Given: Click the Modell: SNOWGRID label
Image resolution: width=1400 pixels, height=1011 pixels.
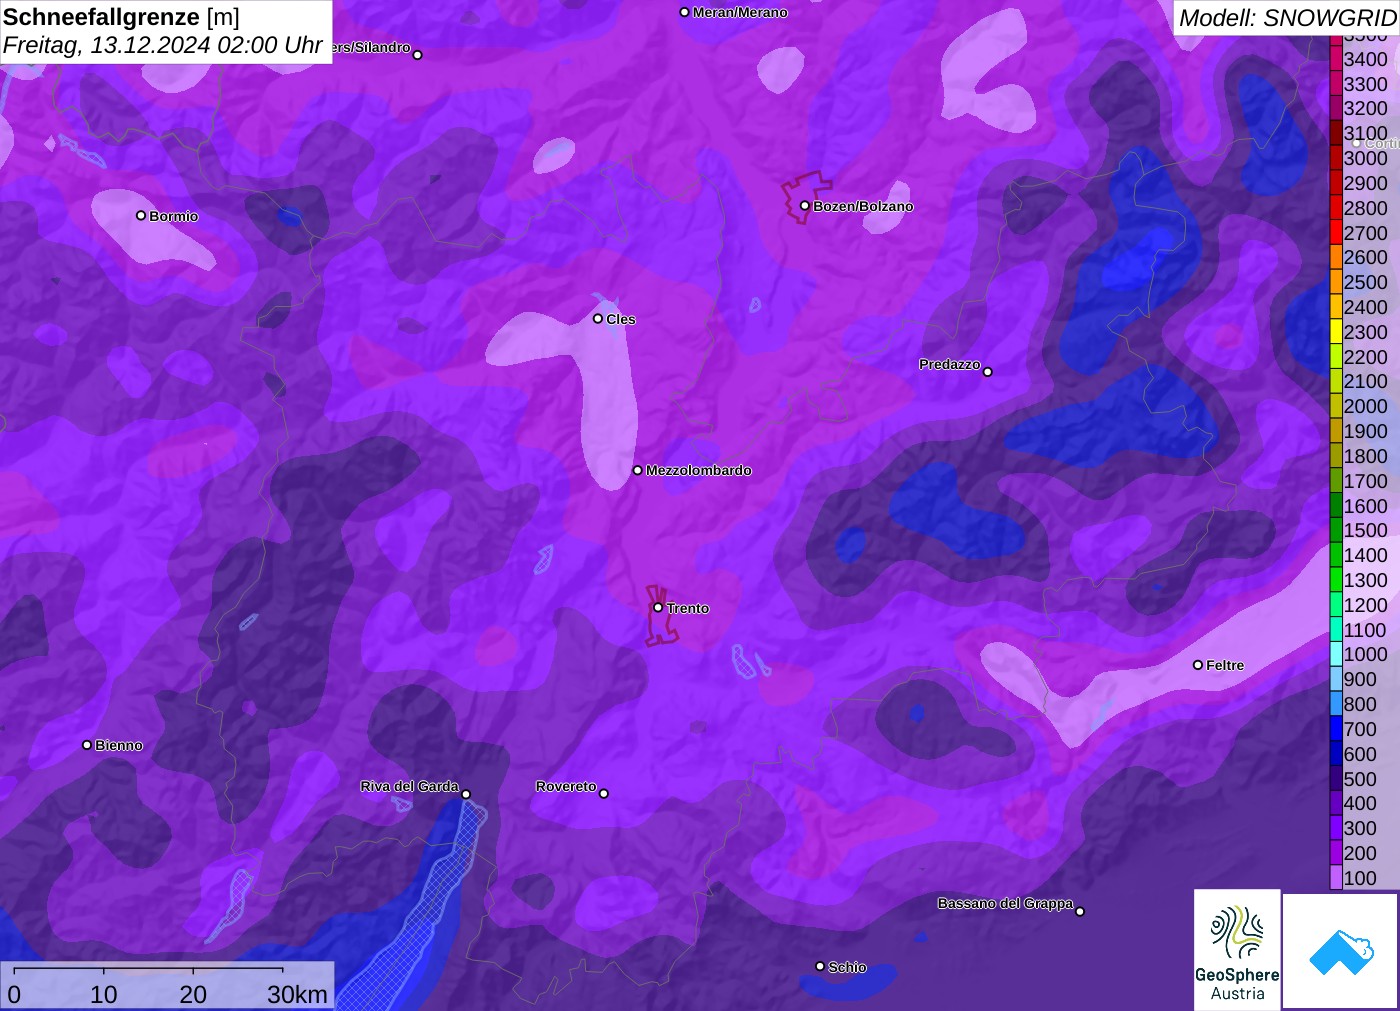Looking at the screenshot, I should click(x=1287, y=18).
